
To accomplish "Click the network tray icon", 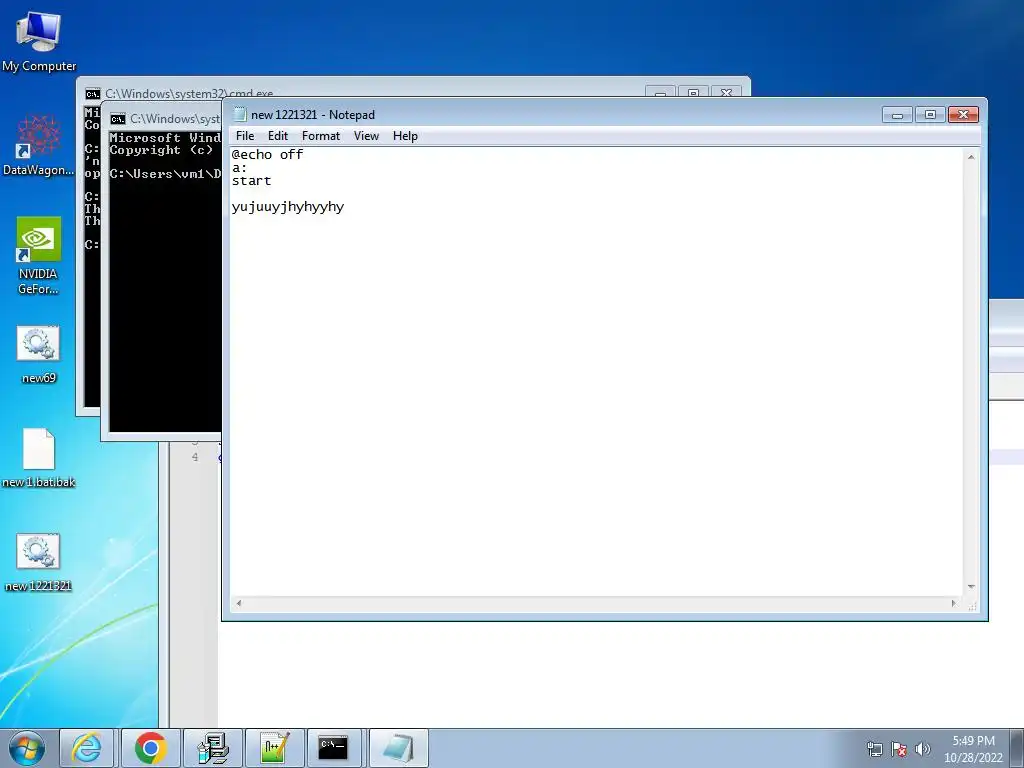I will (x=874, y=749).
